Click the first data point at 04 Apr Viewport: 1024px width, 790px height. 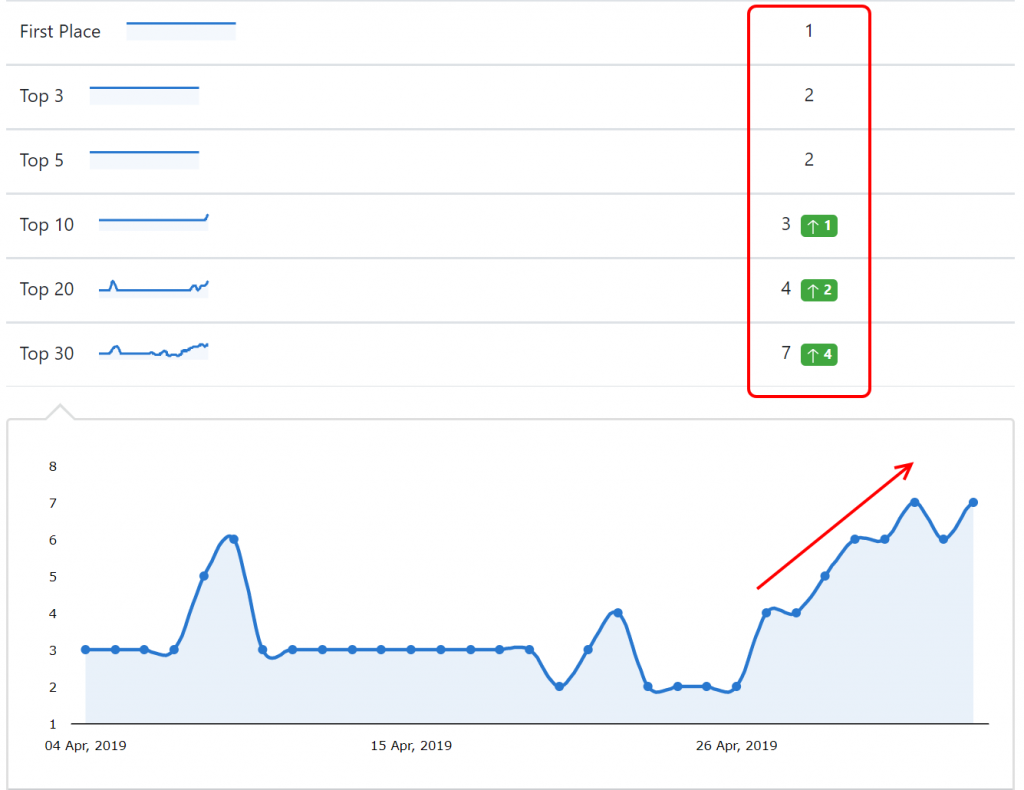click(86, 650)
